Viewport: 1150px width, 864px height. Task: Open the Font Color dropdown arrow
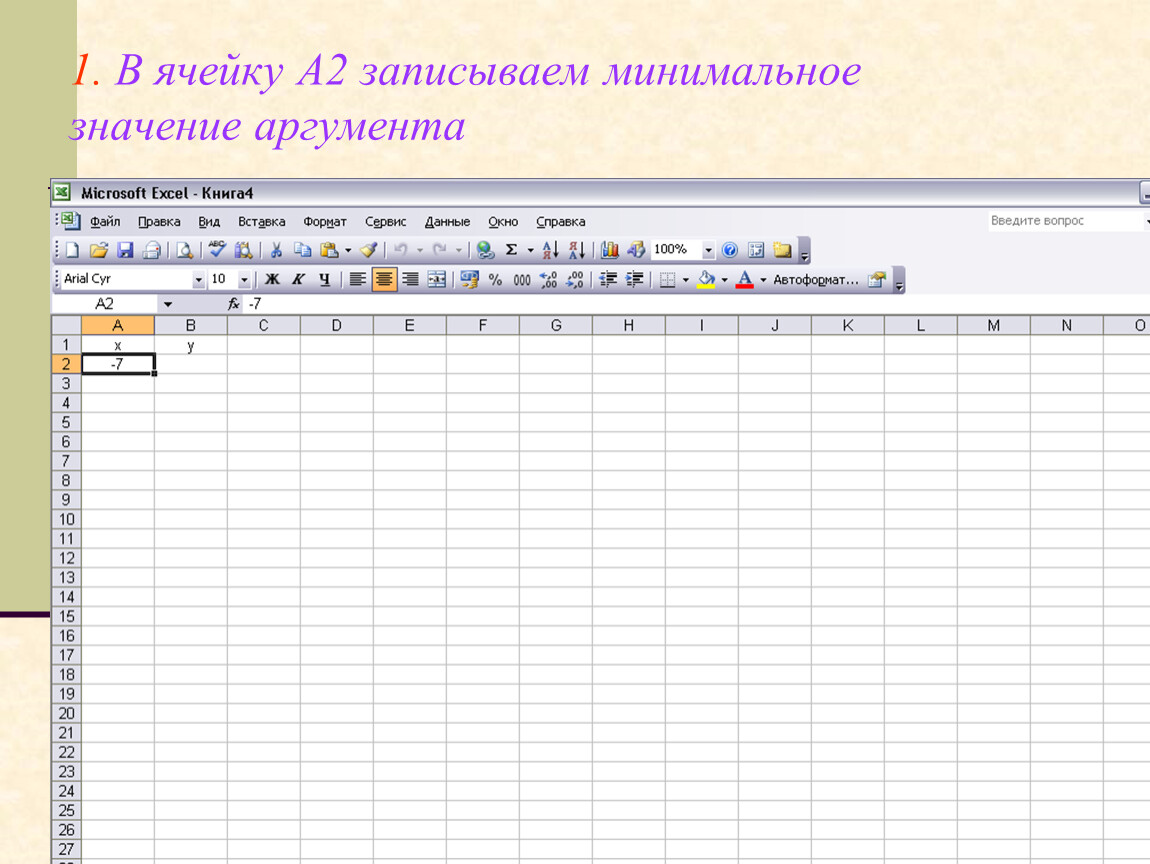763,279
